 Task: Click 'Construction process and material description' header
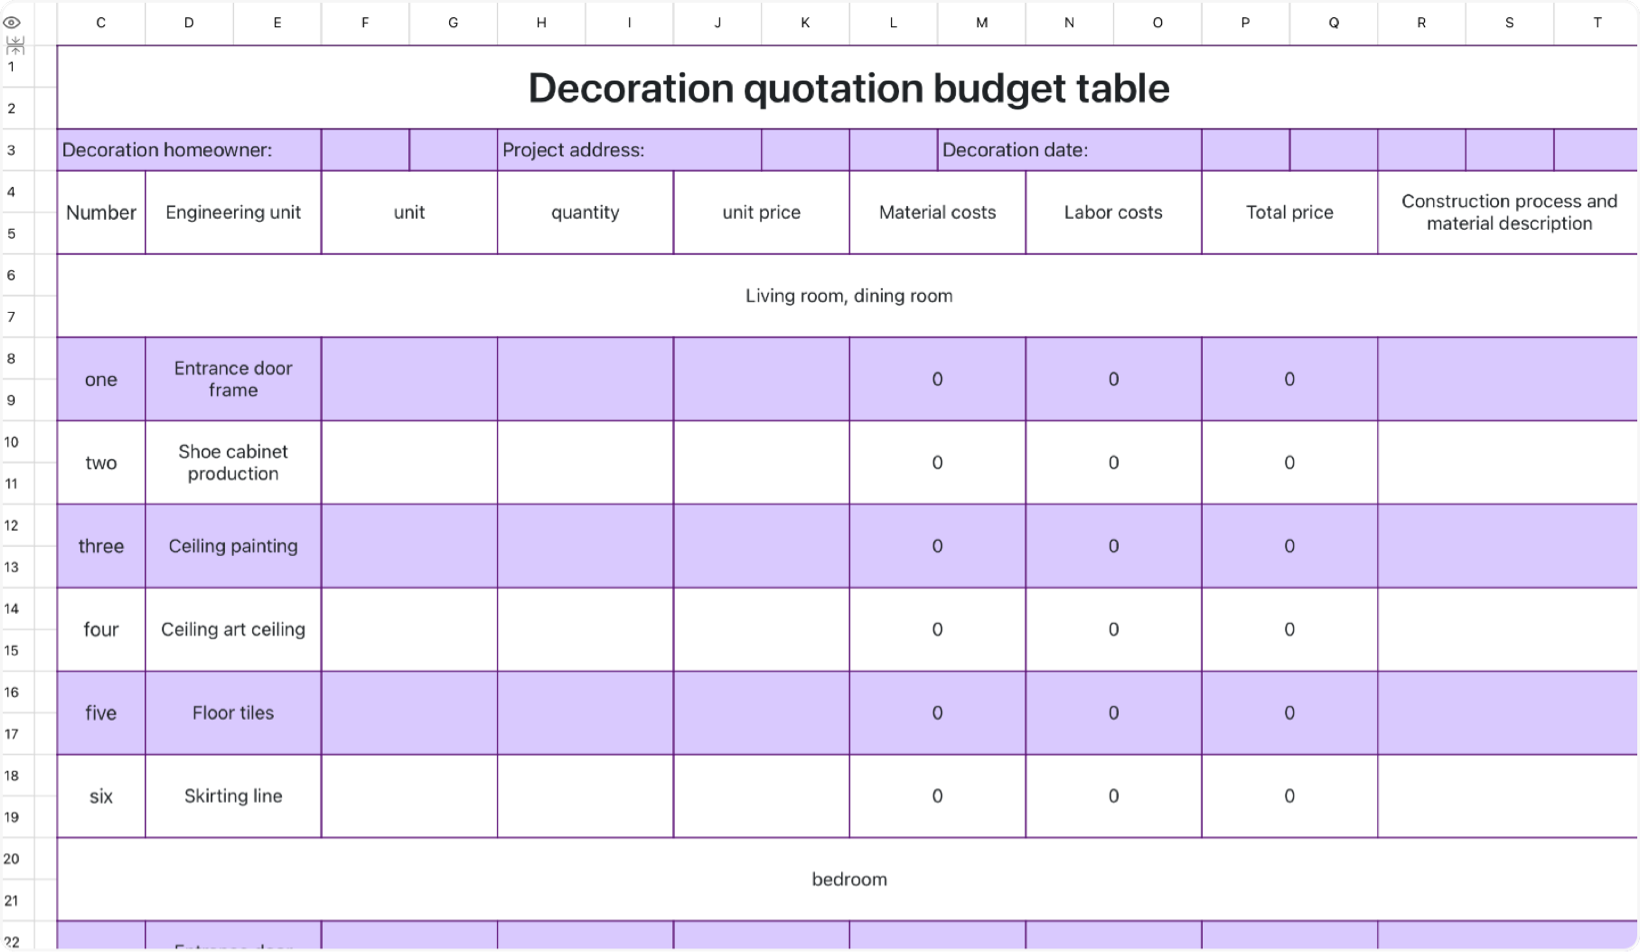point(1508,212)
